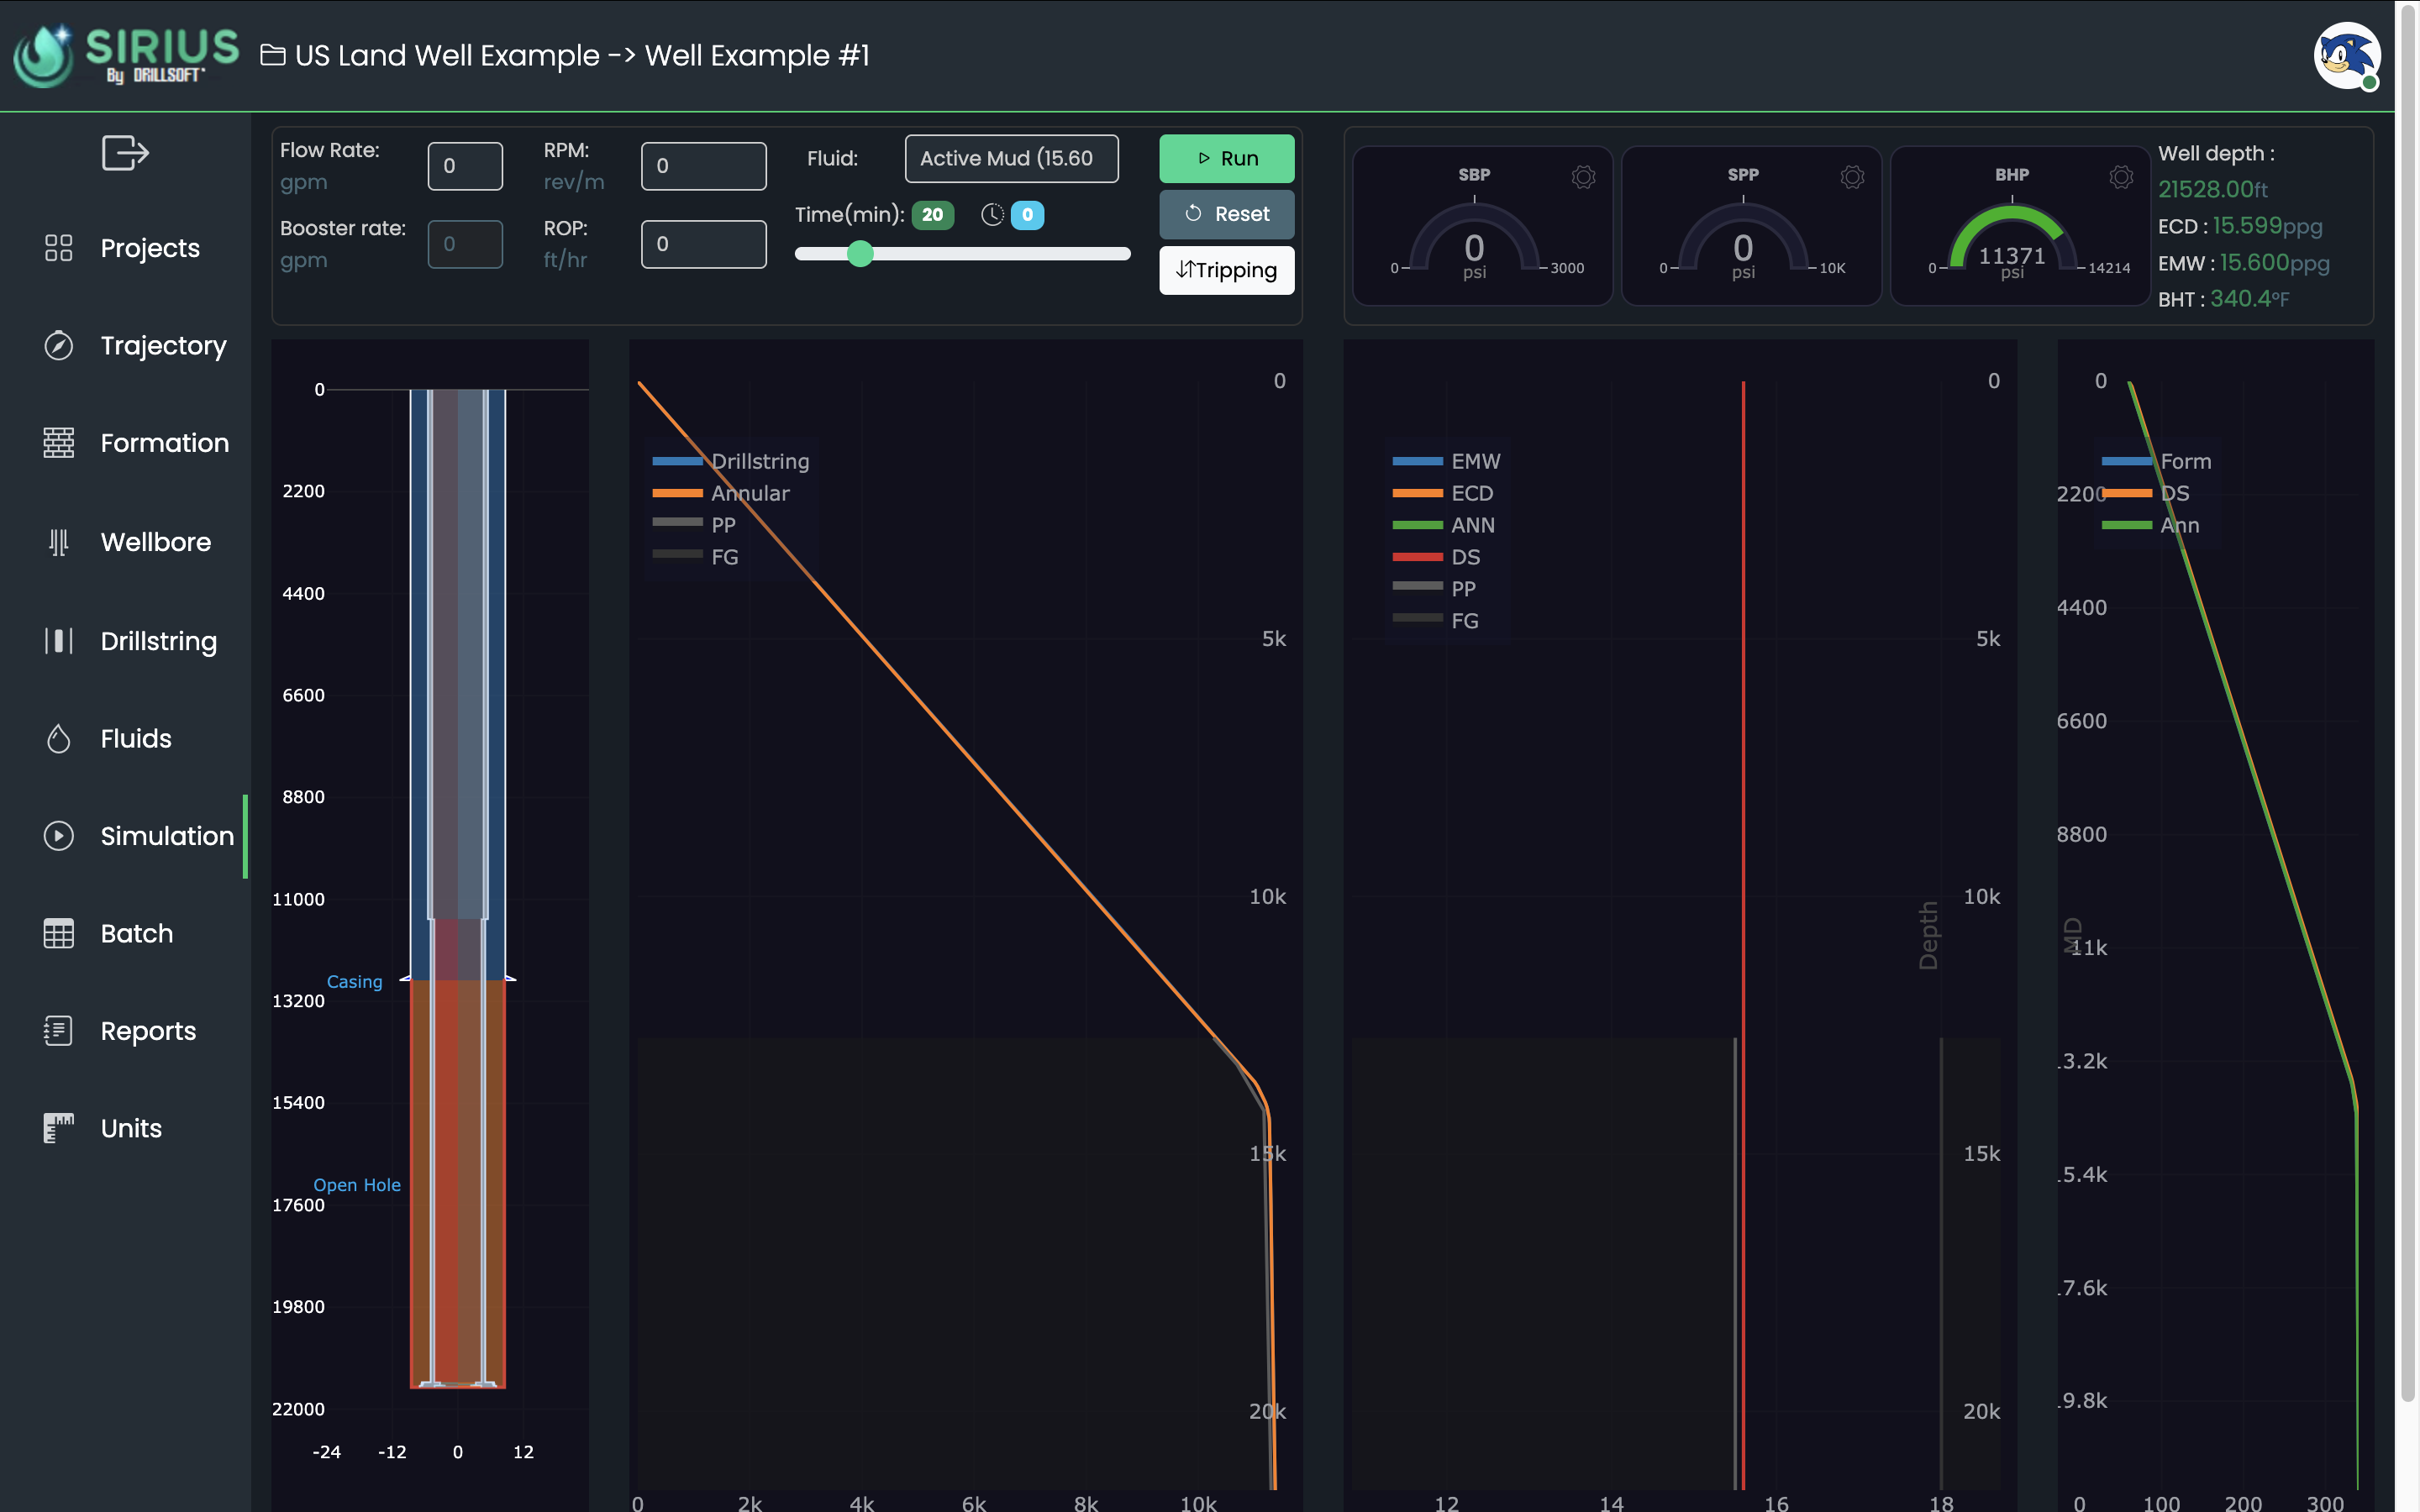Open the Trajectory section label
2420x1512 pixels.
click(163, 345)
